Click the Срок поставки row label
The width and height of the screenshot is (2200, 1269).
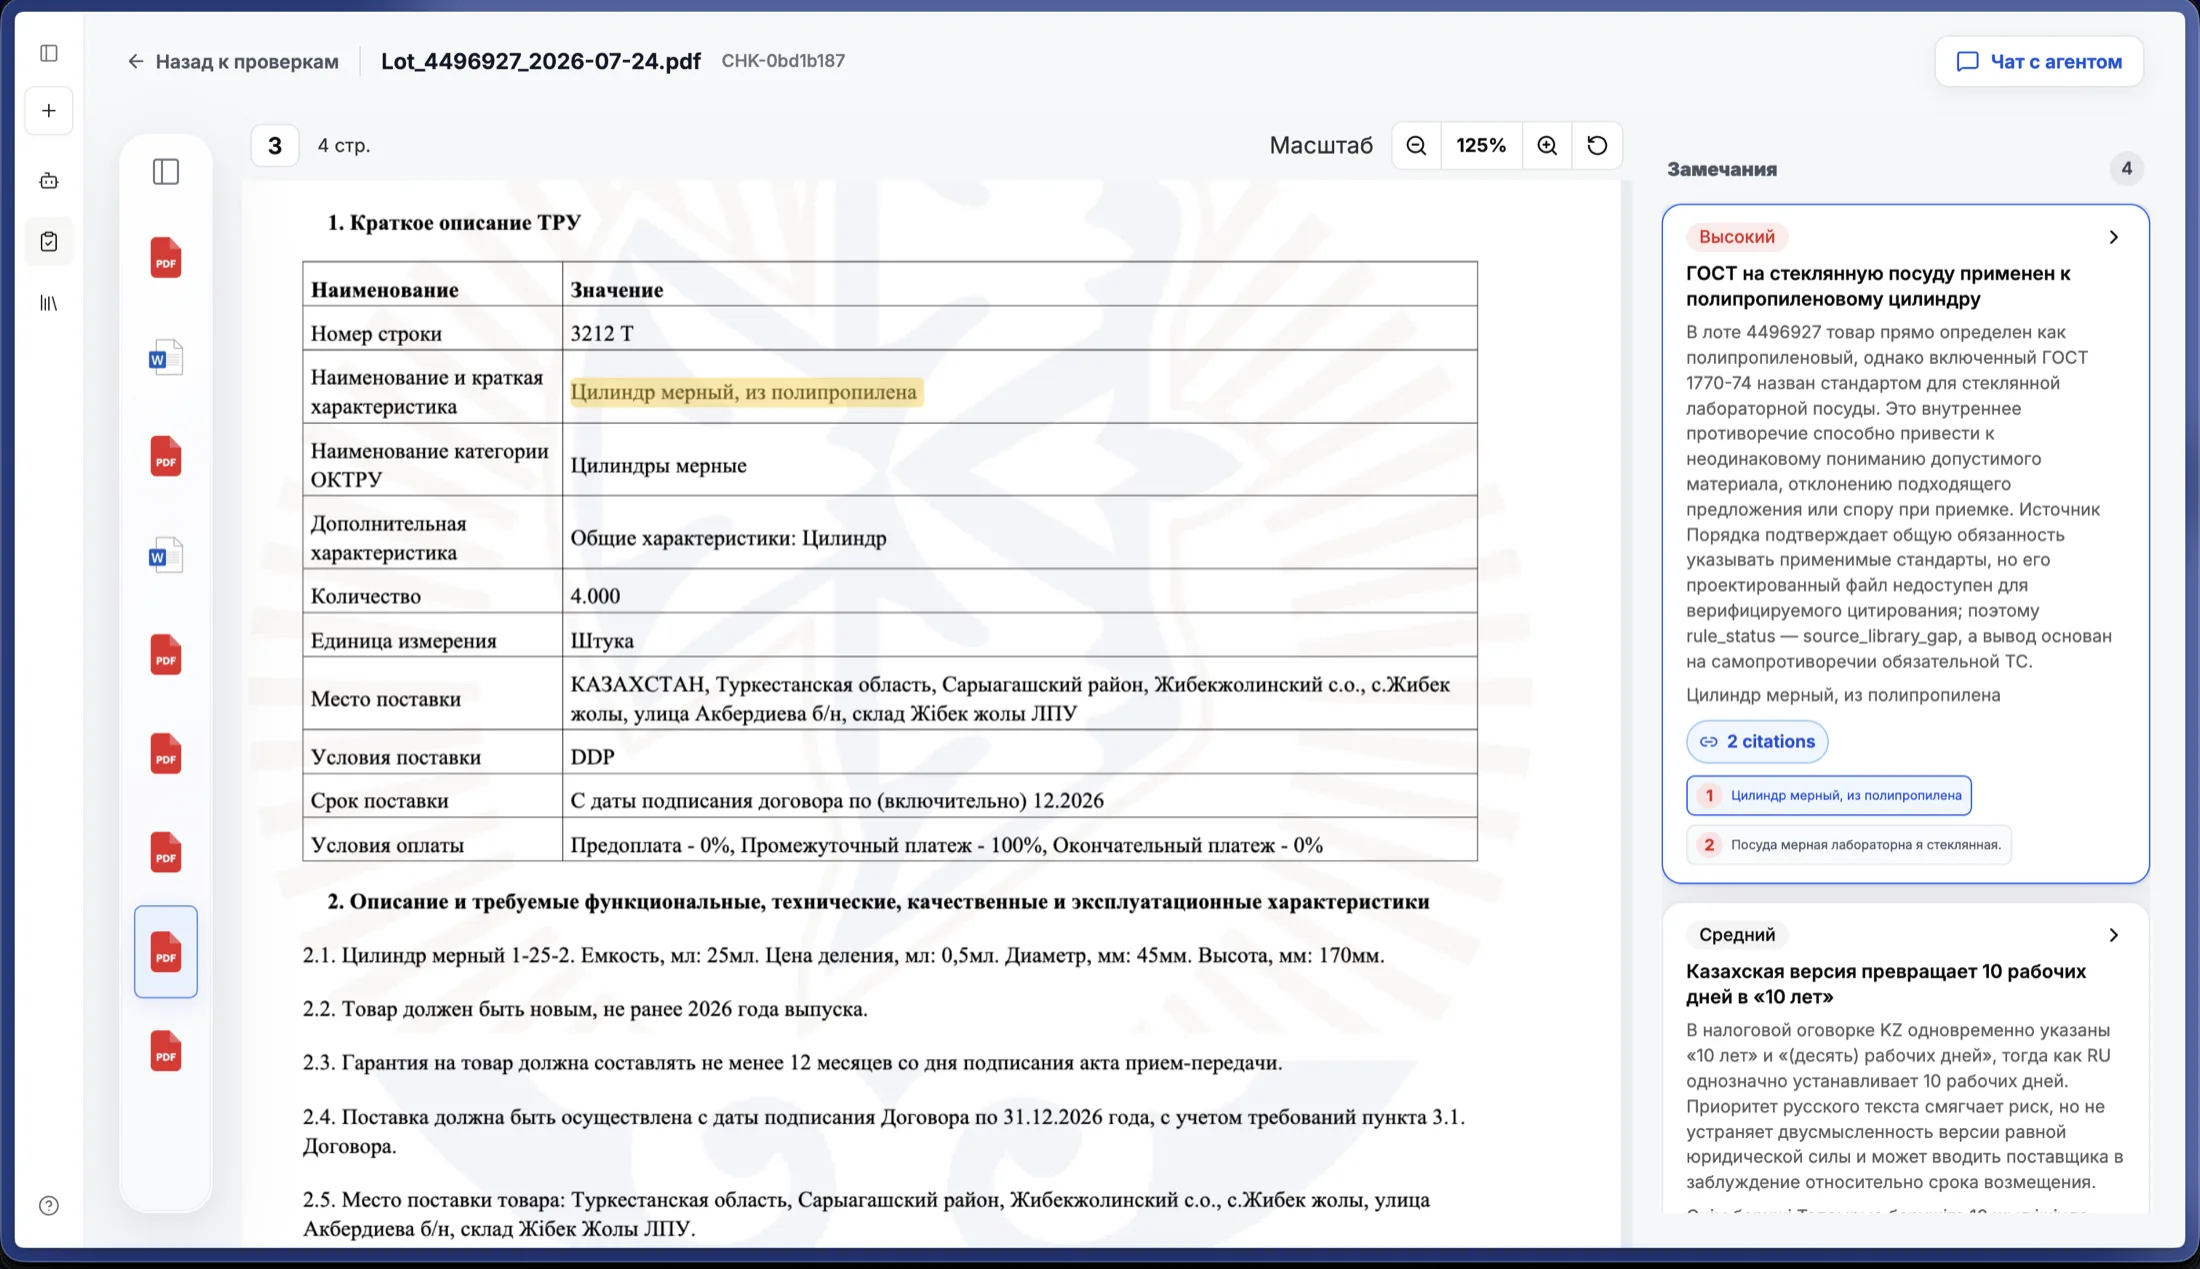pos(380,801)
